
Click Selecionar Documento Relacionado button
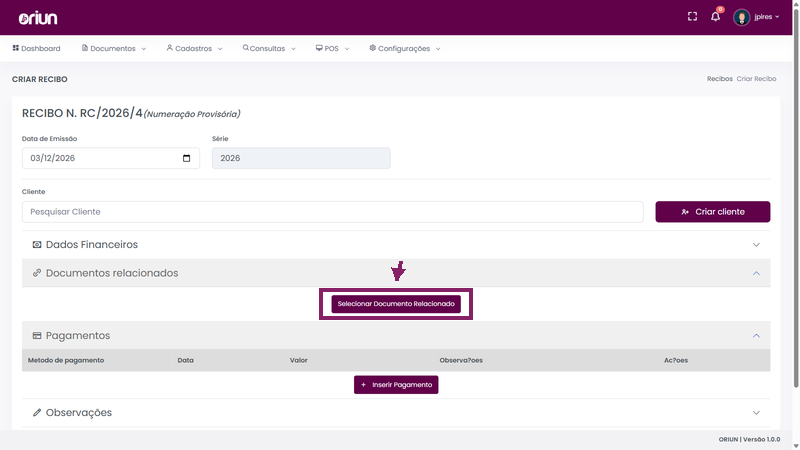[396, 304]
